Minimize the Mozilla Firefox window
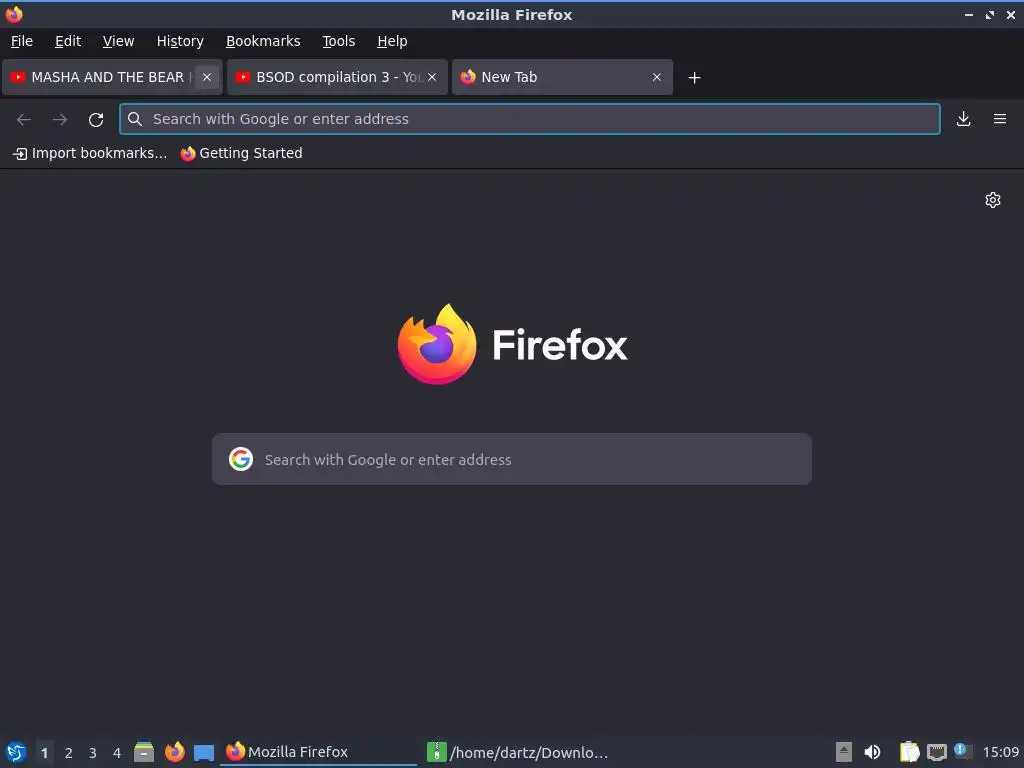 [968, 14]
